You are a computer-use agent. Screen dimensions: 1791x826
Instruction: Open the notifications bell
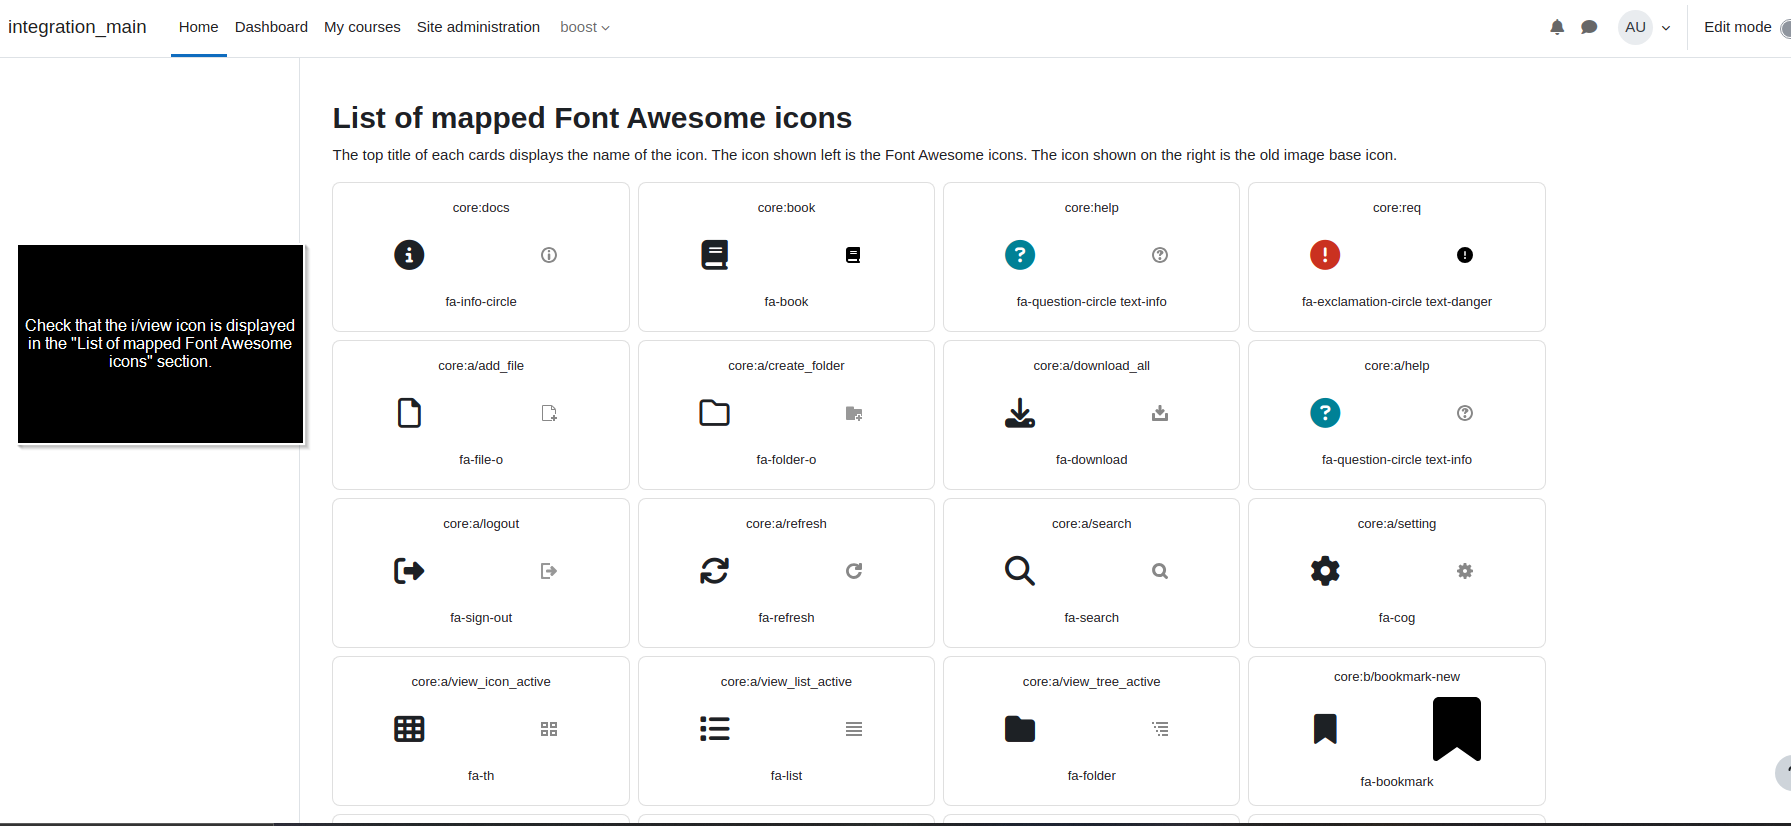click(1557, 27)
